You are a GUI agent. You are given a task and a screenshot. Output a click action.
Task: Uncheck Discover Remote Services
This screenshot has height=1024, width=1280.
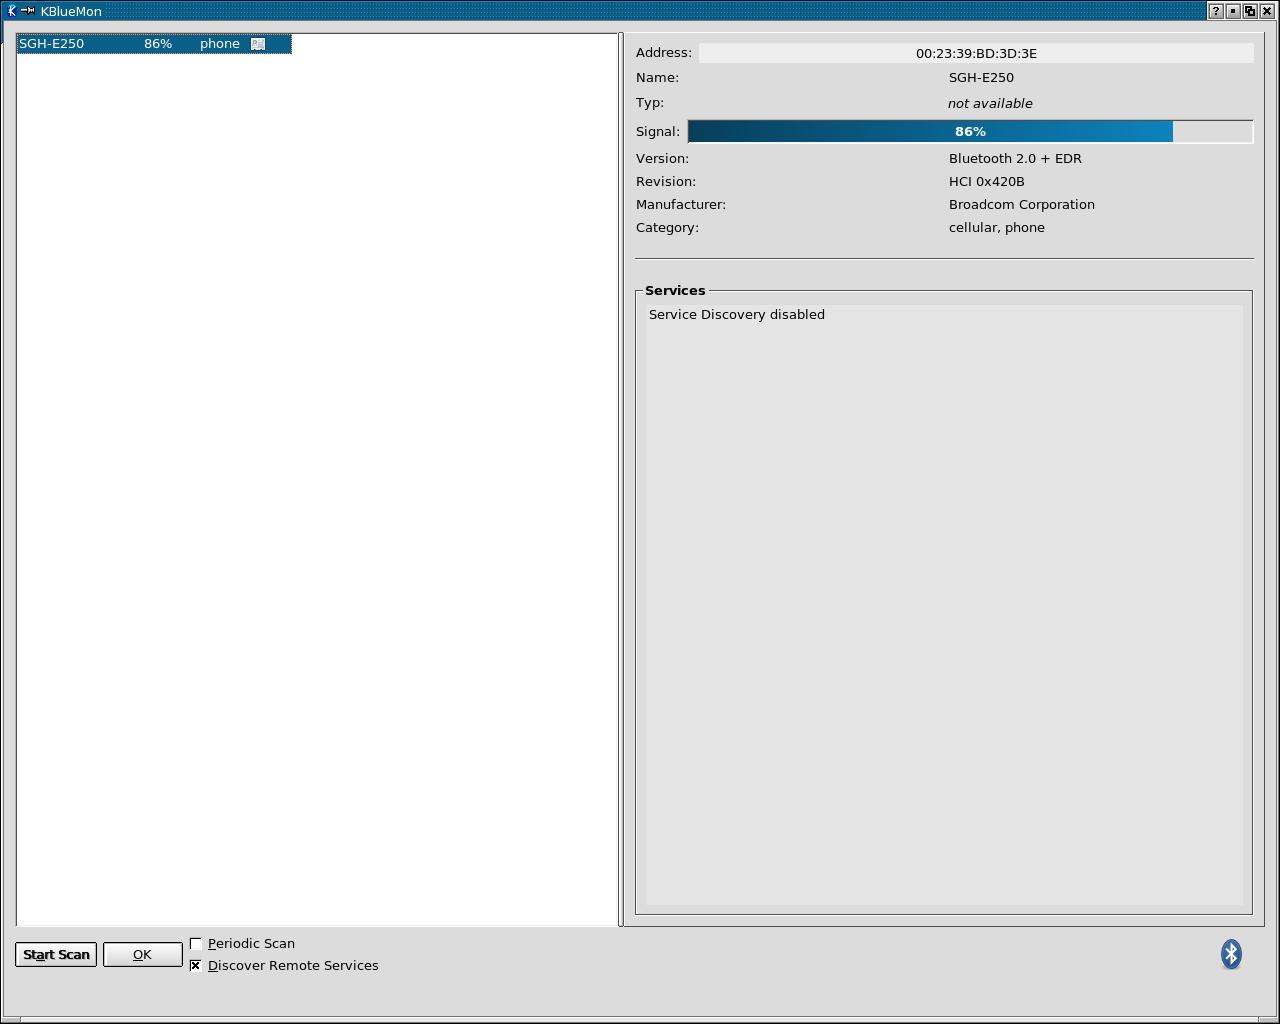[196, 965]
